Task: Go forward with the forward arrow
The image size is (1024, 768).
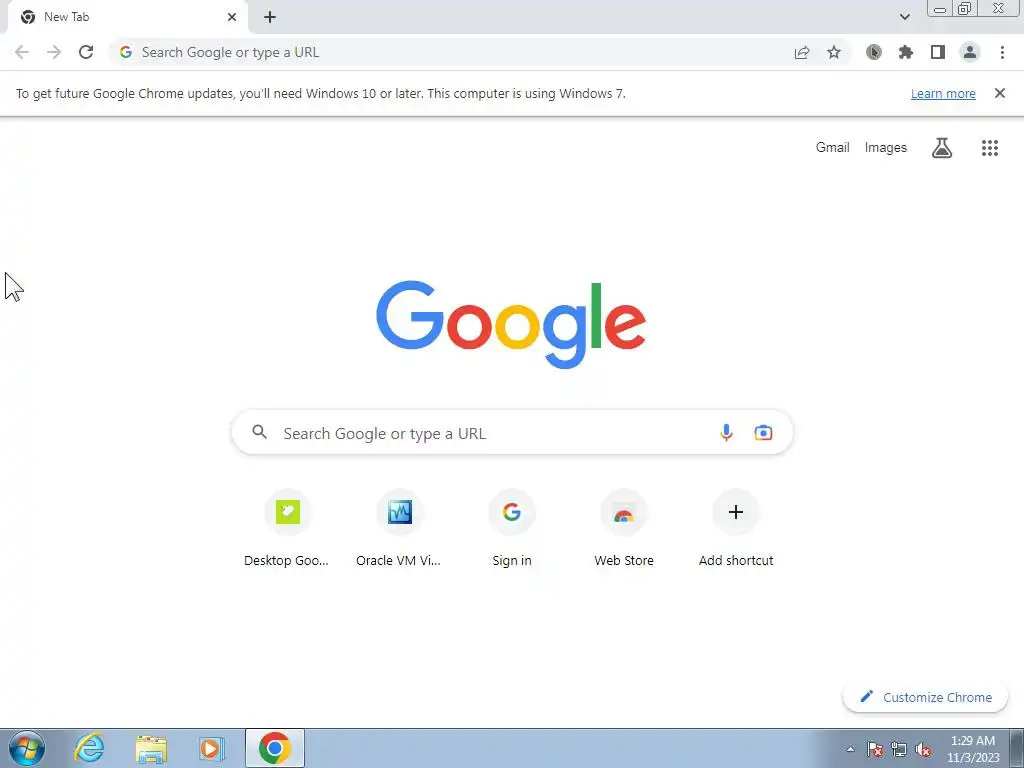Action: pos(54,52)
